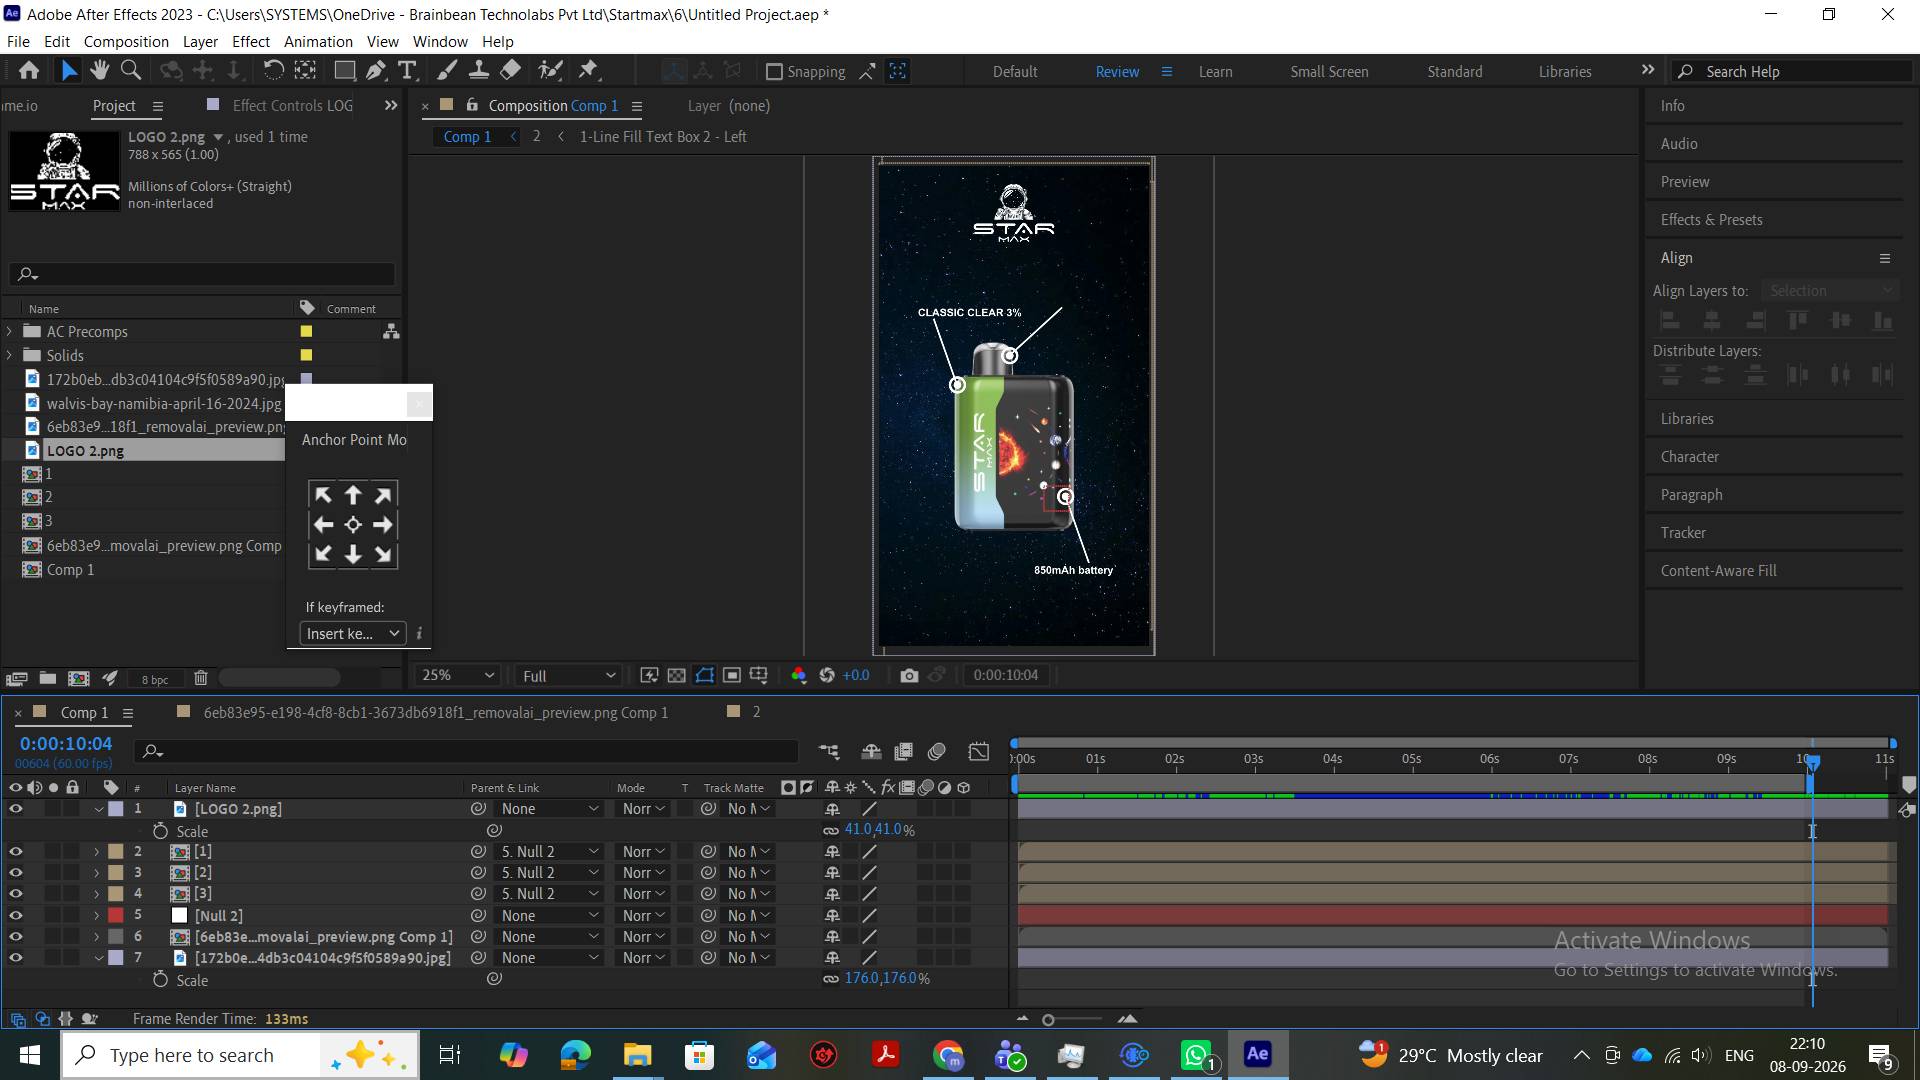The image size is (1920, 1080).
Task: Select the Puppet Pin tool
Action: click(x=588, y=70)
